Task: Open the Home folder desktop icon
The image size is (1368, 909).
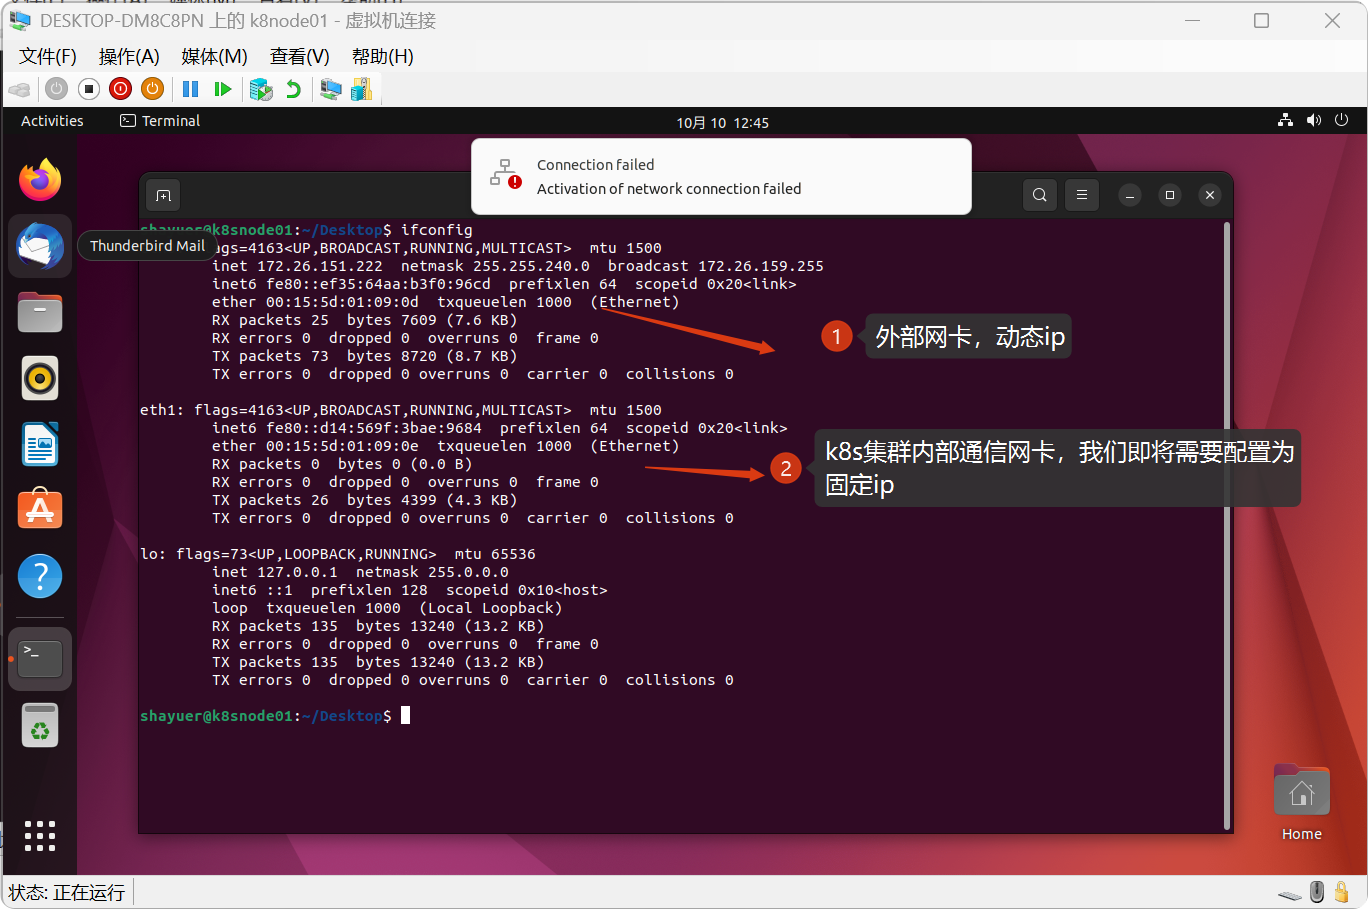Action: tap(1301, 803)
